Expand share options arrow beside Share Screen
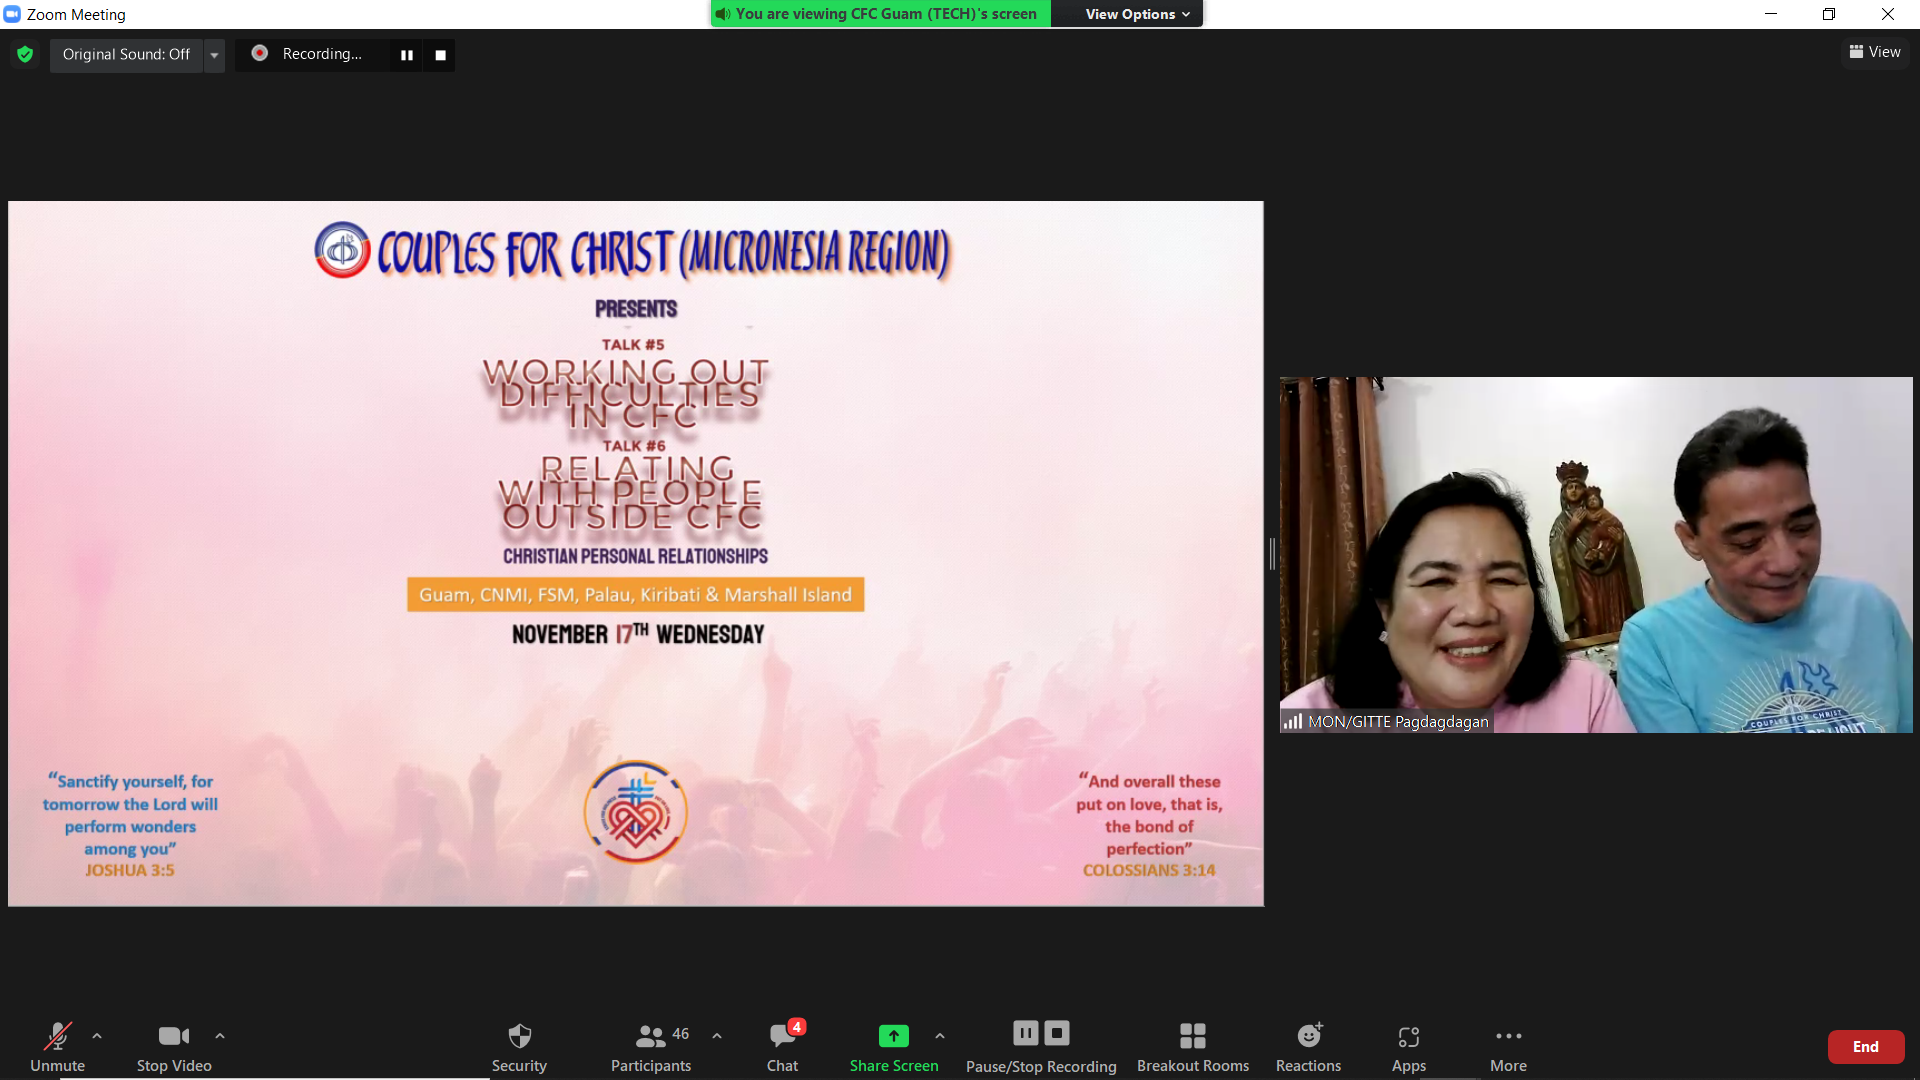 [x=940, y=1036]
